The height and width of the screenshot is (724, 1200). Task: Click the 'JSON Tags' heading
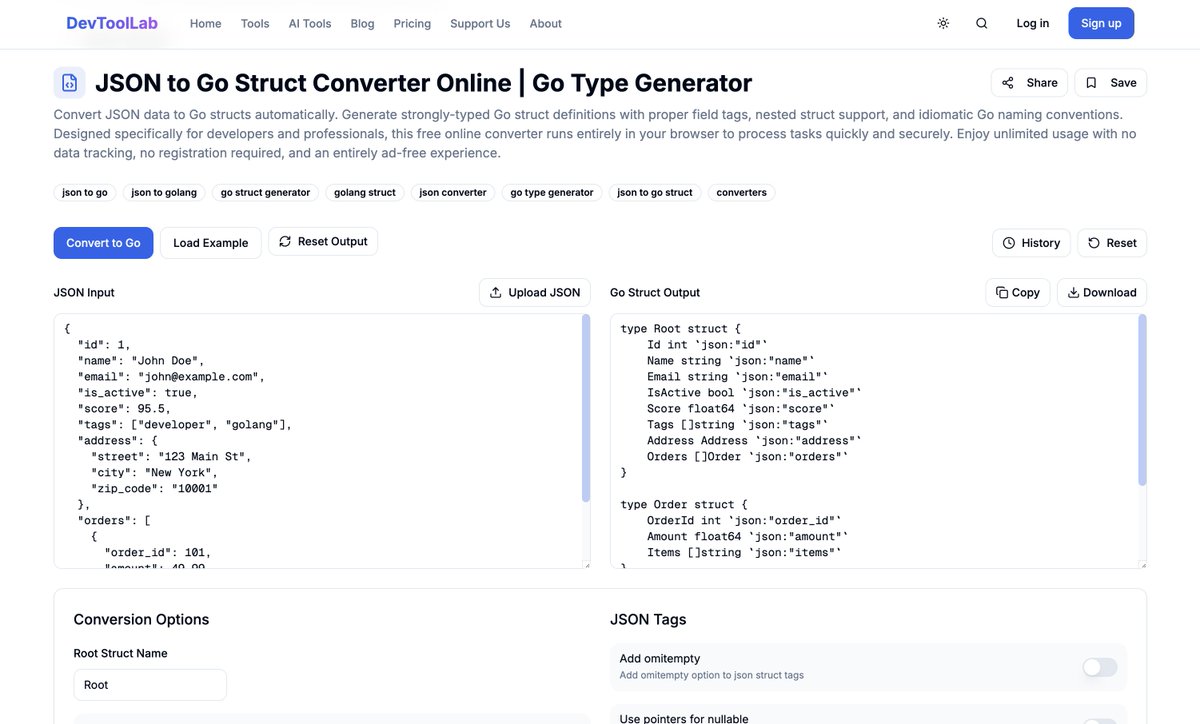pyautogui.click(x=648, y=619)
